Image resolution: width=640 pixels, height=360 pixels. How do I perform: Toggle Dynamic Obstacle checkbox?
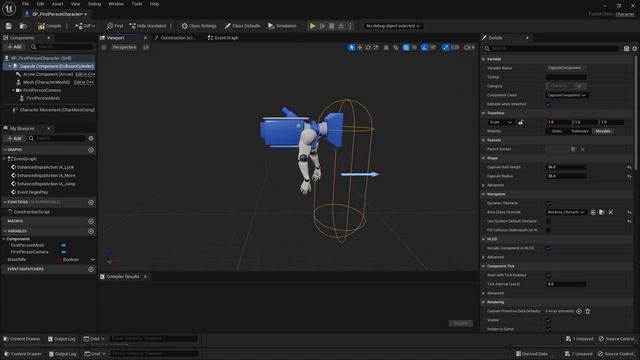548,203
